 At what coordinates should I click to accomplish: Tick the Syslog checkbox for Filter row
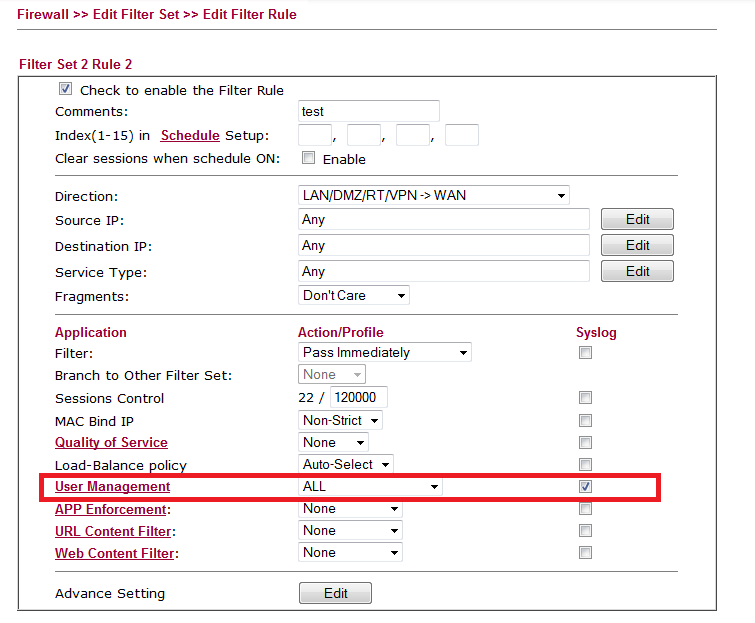586,352
